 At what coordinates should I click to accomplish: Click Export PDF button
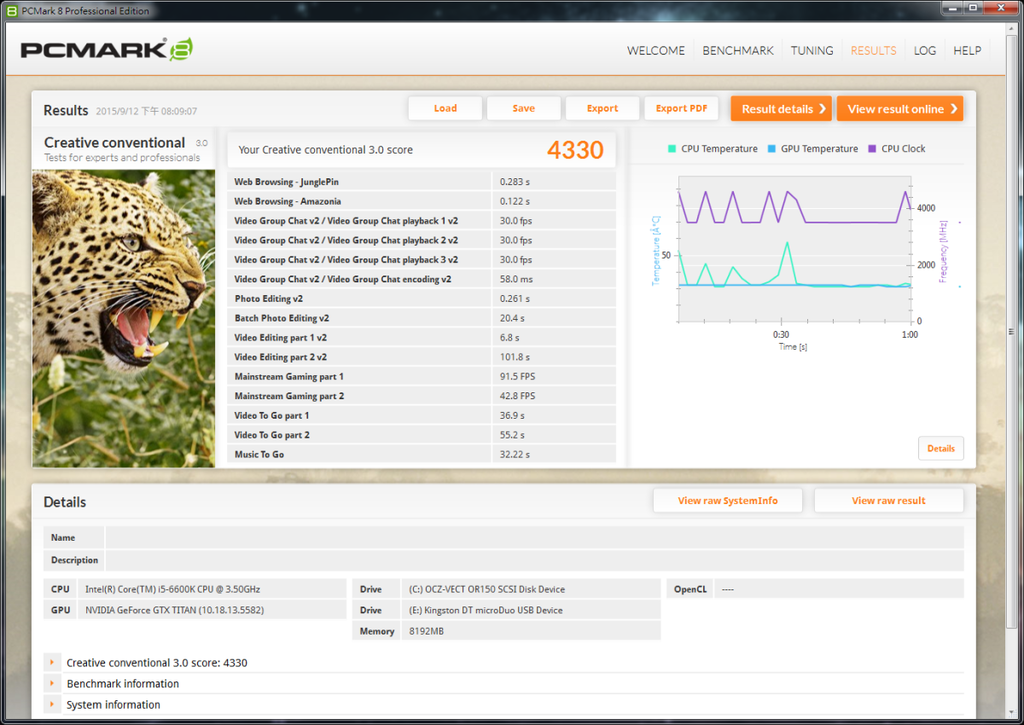point(681,108)
